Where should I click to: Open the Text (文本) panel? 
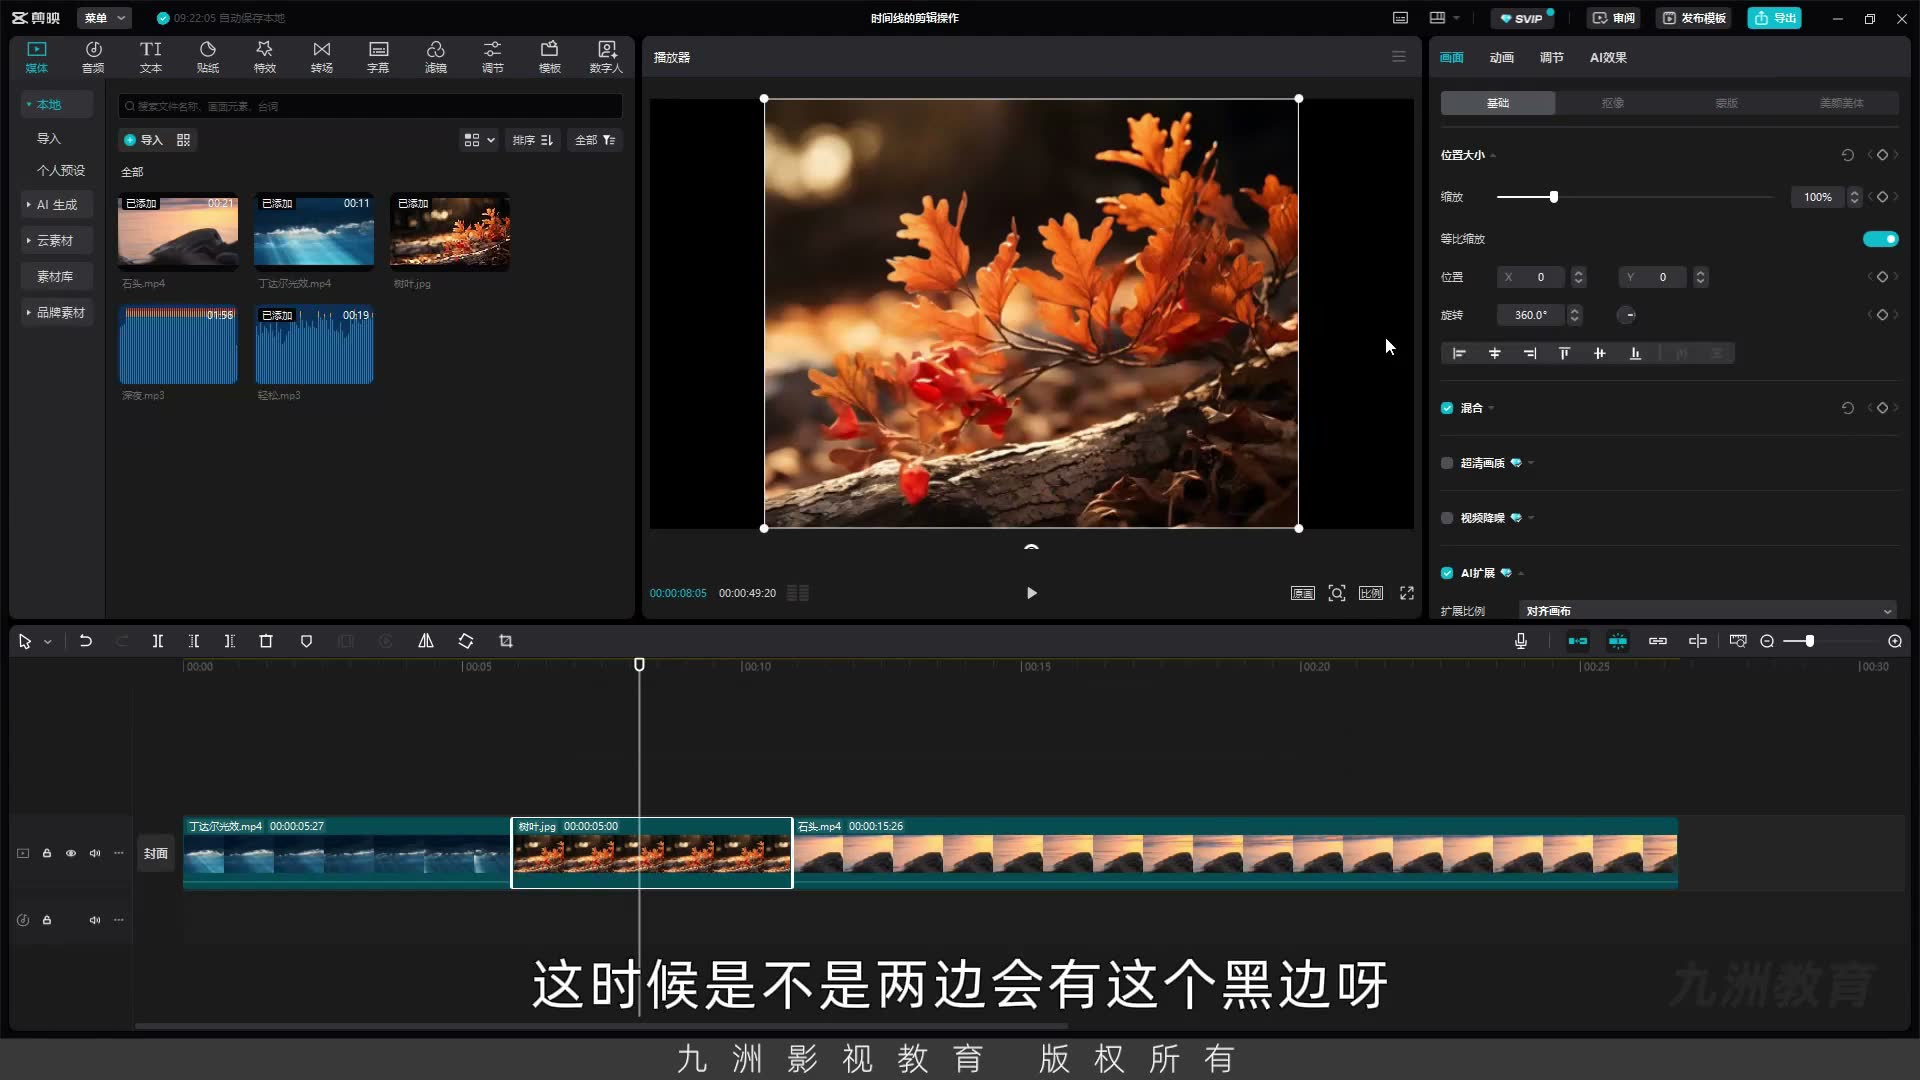coord(150,57)
